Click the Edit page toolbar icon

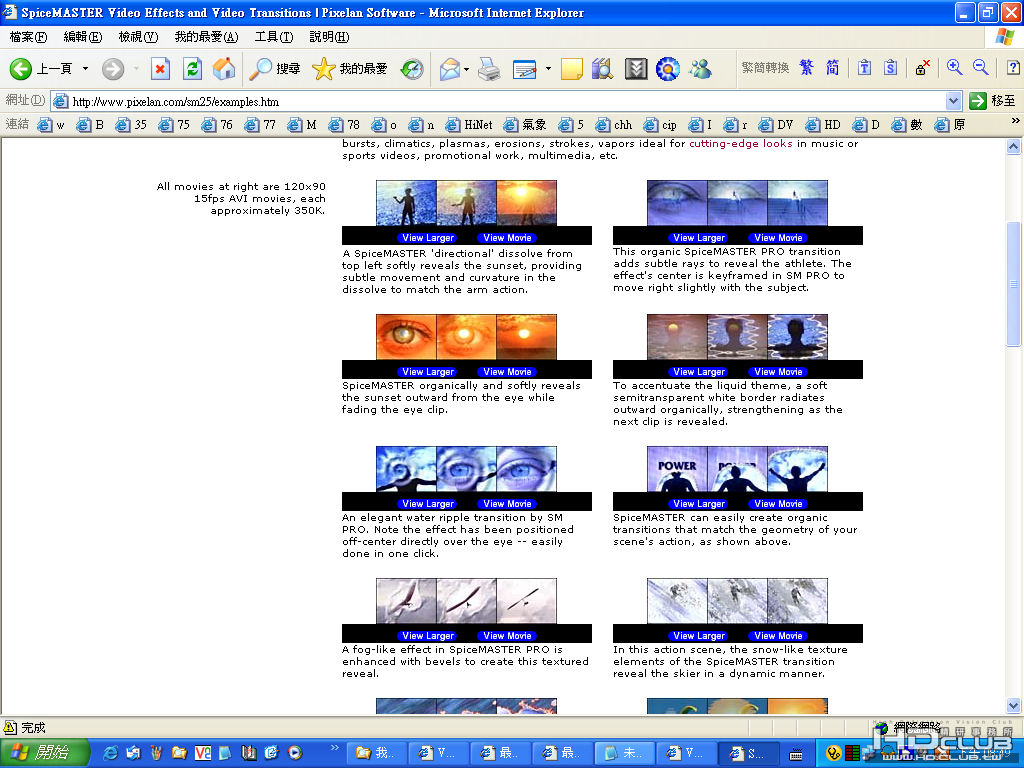tap(525, 69)
